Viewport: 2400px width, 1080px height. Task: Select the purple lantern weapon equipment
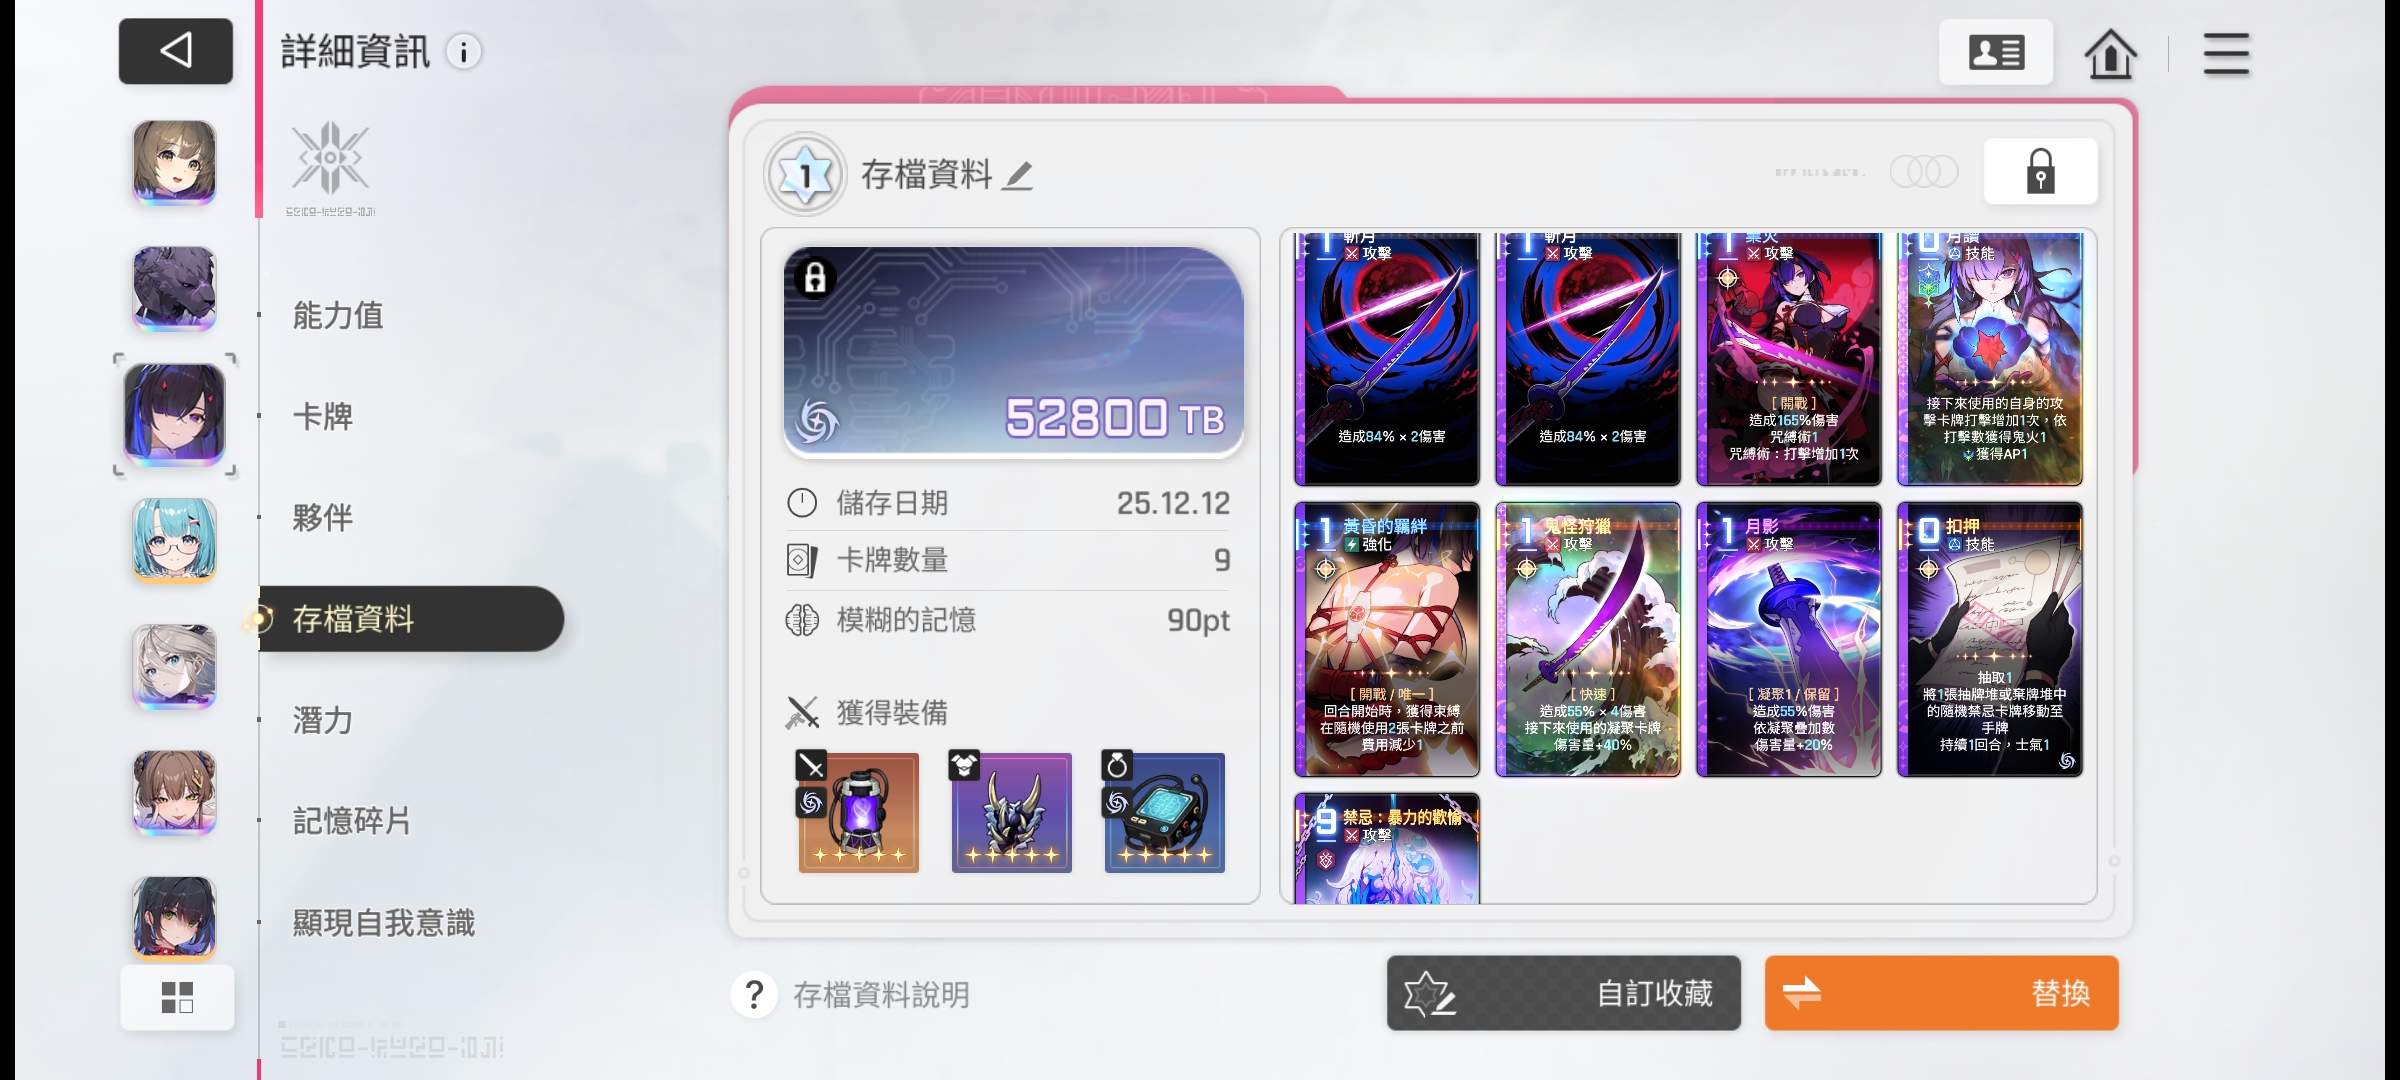click(858, 812)
